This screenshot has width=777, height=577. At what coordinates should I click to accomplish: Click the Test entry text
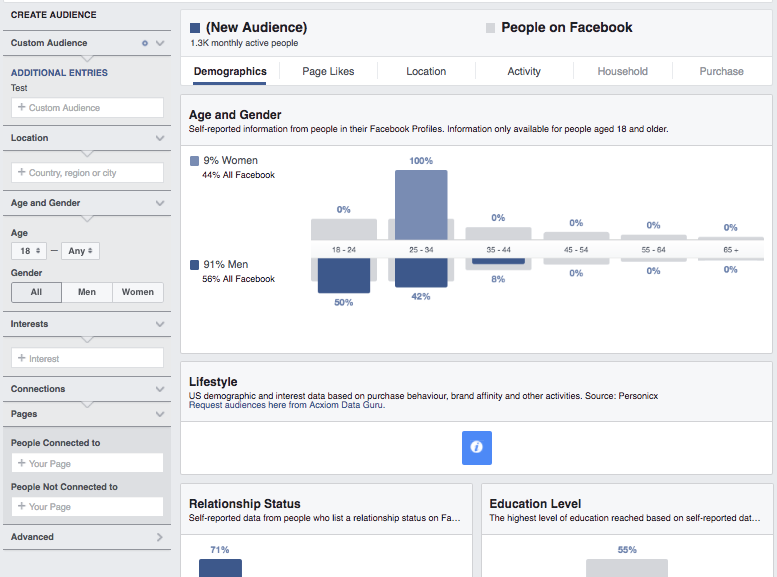[x=19, y=88]
